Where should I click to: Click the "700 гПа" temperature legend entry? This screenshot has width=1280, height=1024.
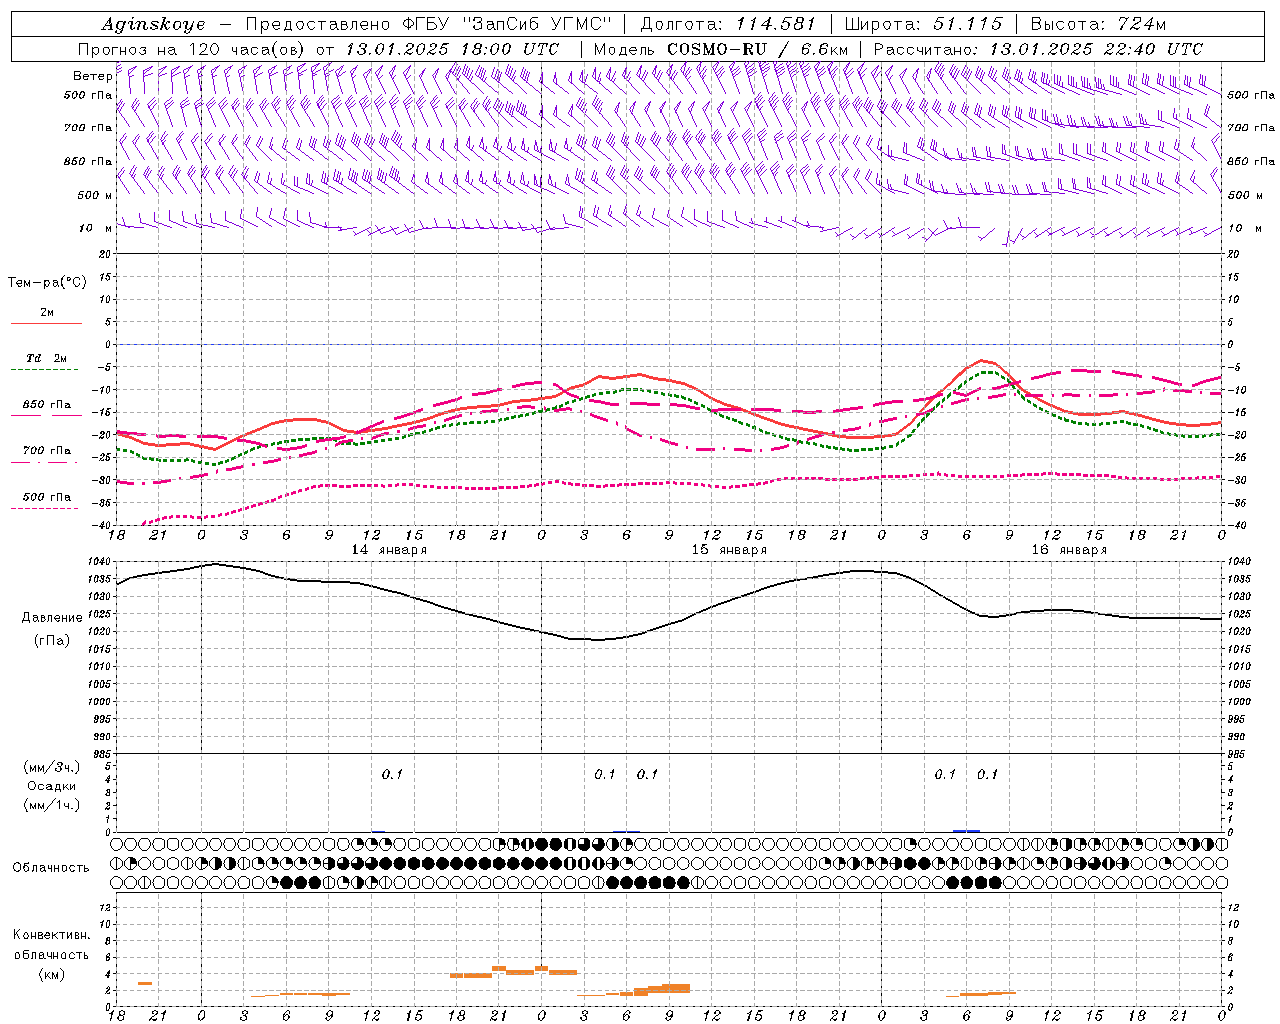coord(47,451)
